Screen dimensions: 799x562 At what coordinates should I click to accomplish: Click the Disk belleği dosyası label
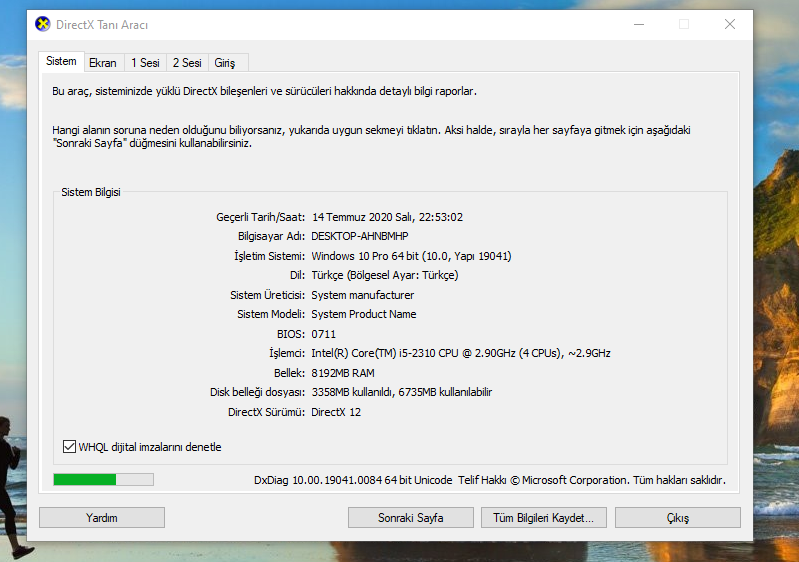click(x=257, y=392)
